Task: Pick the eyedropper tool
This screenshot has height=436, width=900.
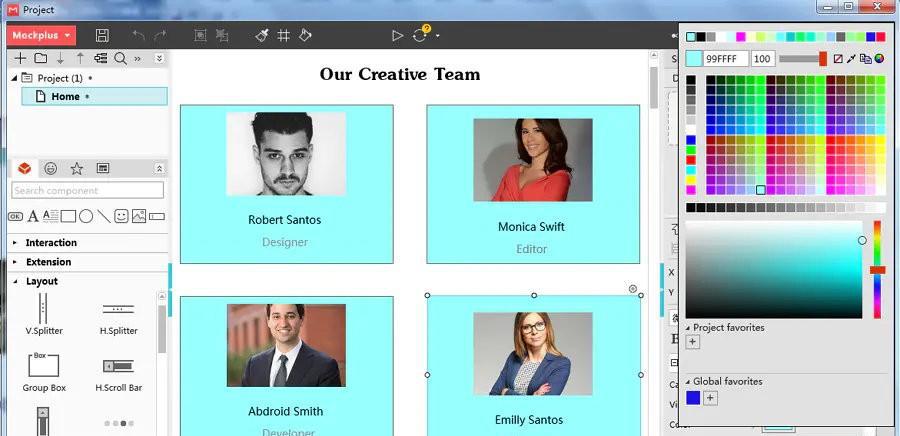Action: [852, 59]
